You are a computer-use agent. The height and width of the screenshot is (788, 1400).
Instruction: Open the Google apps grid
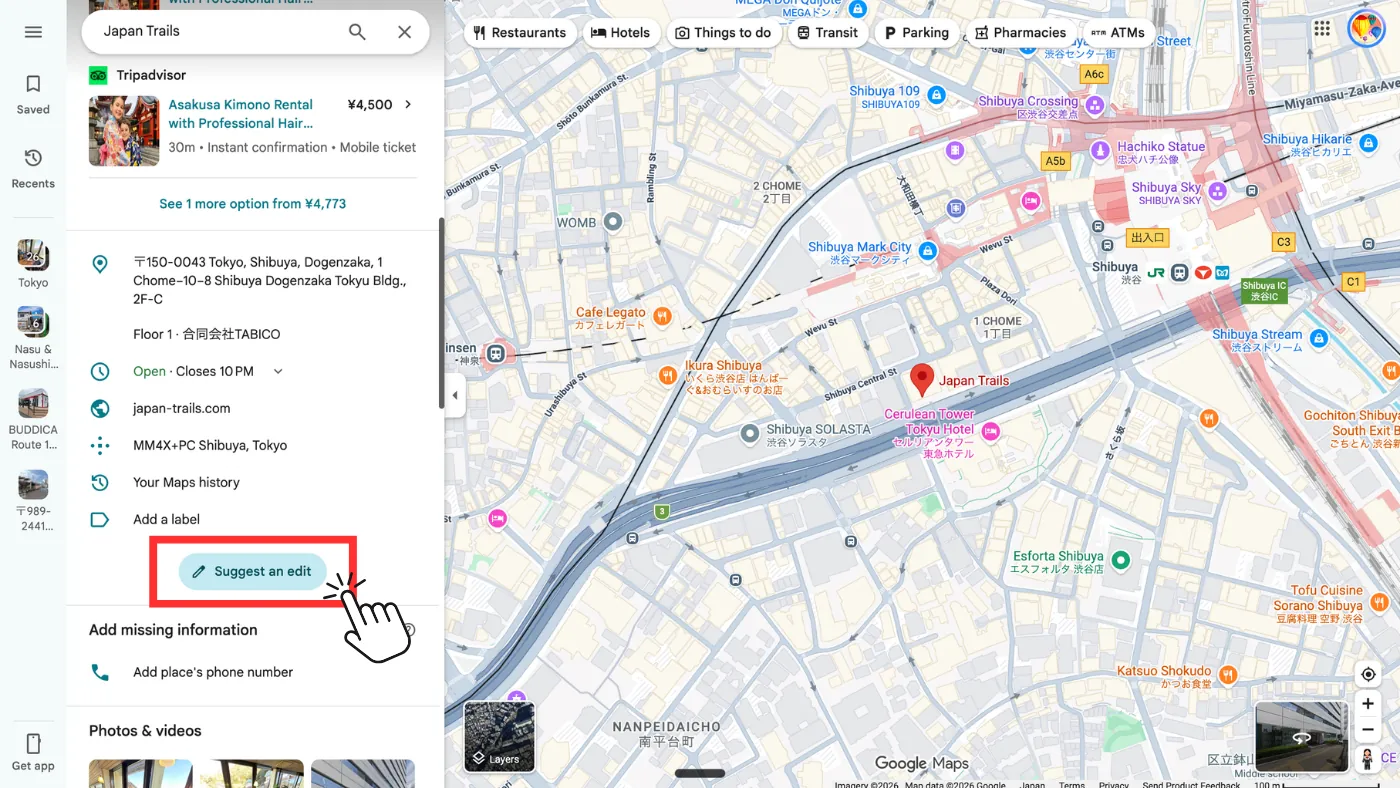point(1322,28)
